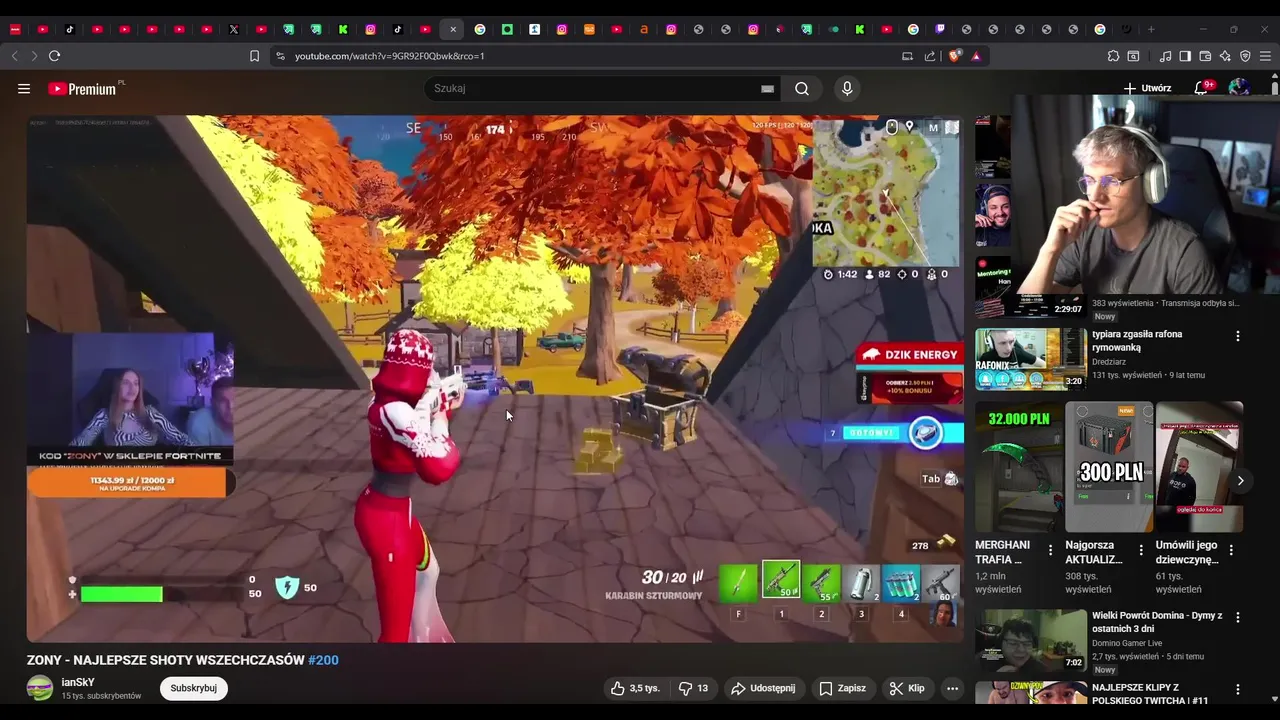Open the Utwórz create menu

(1147, 88)
